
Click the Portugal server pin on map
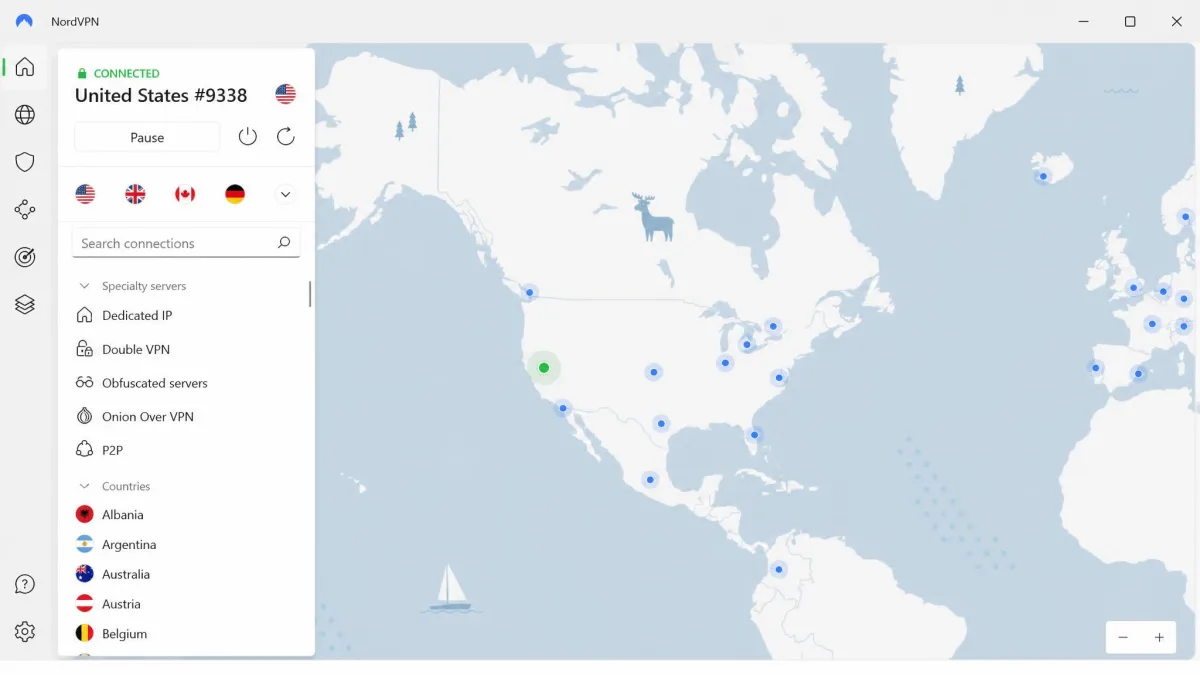1096,368
